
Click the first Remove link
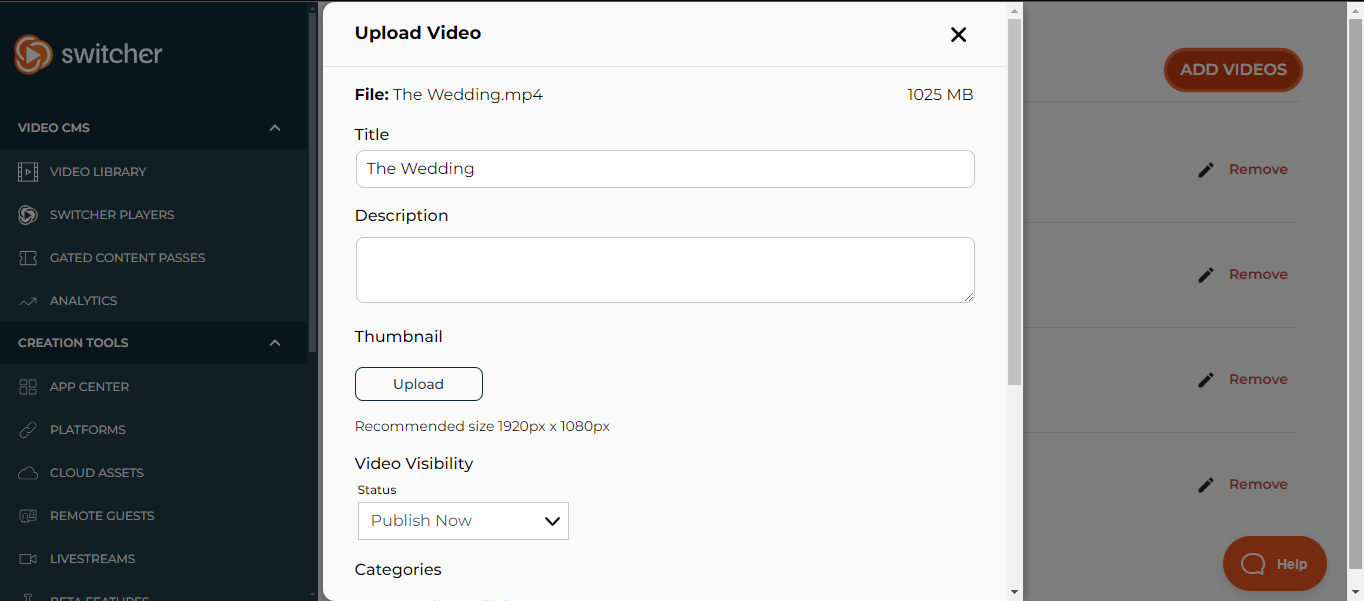tap(1258, 170)
